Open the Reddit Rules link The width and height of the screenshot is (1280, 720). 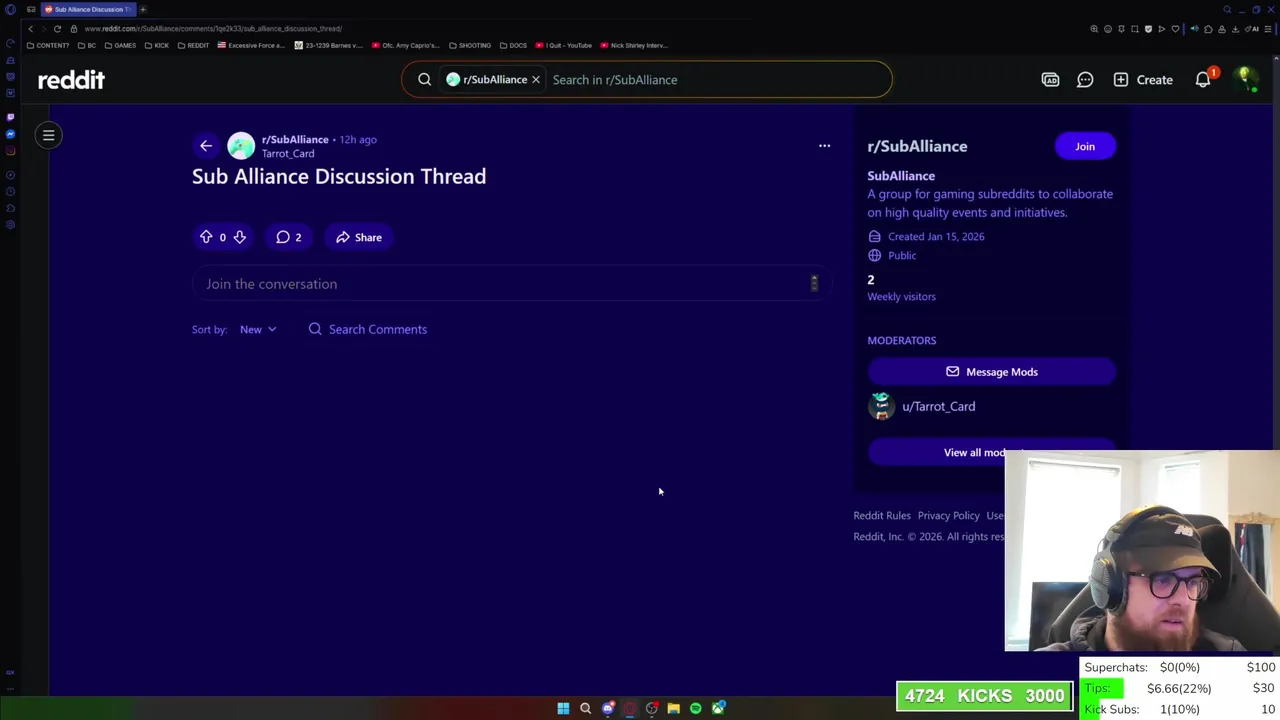click(x=882, y=516)
